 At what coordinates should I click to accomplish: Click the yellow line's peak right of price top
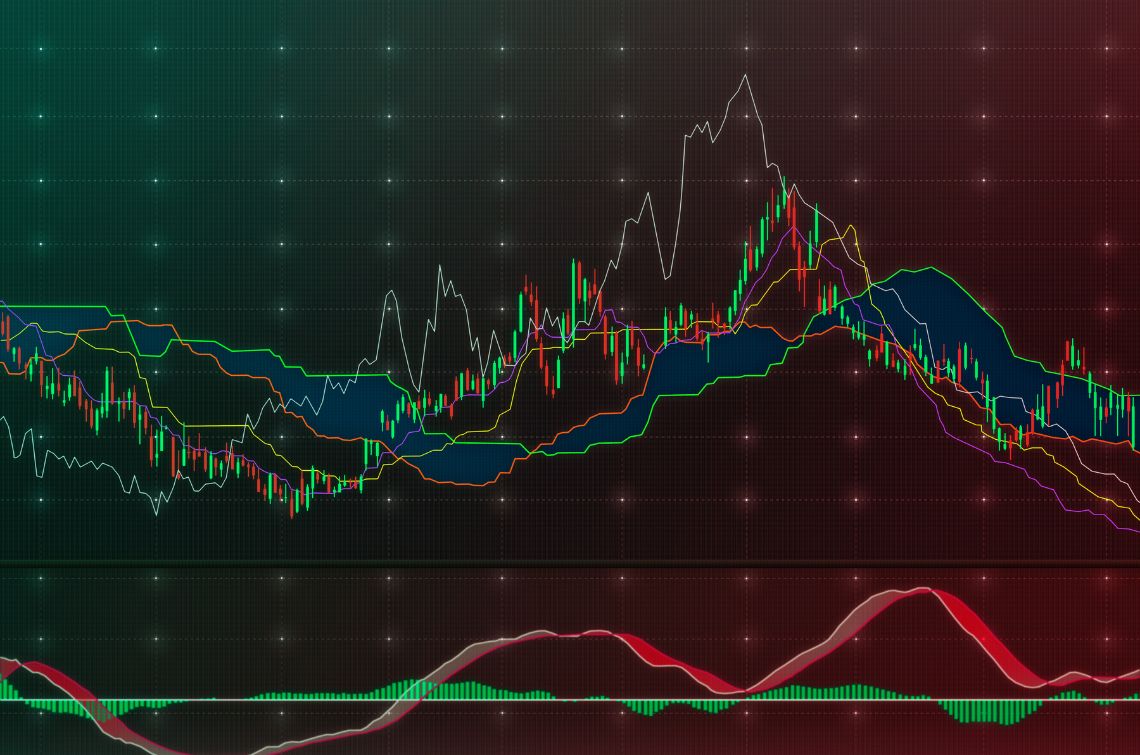coord(851,228)
